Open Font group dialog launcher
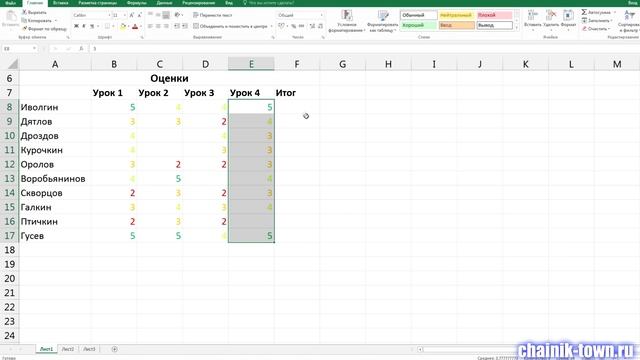Viewport: 640px width, 360px height. 142,37
